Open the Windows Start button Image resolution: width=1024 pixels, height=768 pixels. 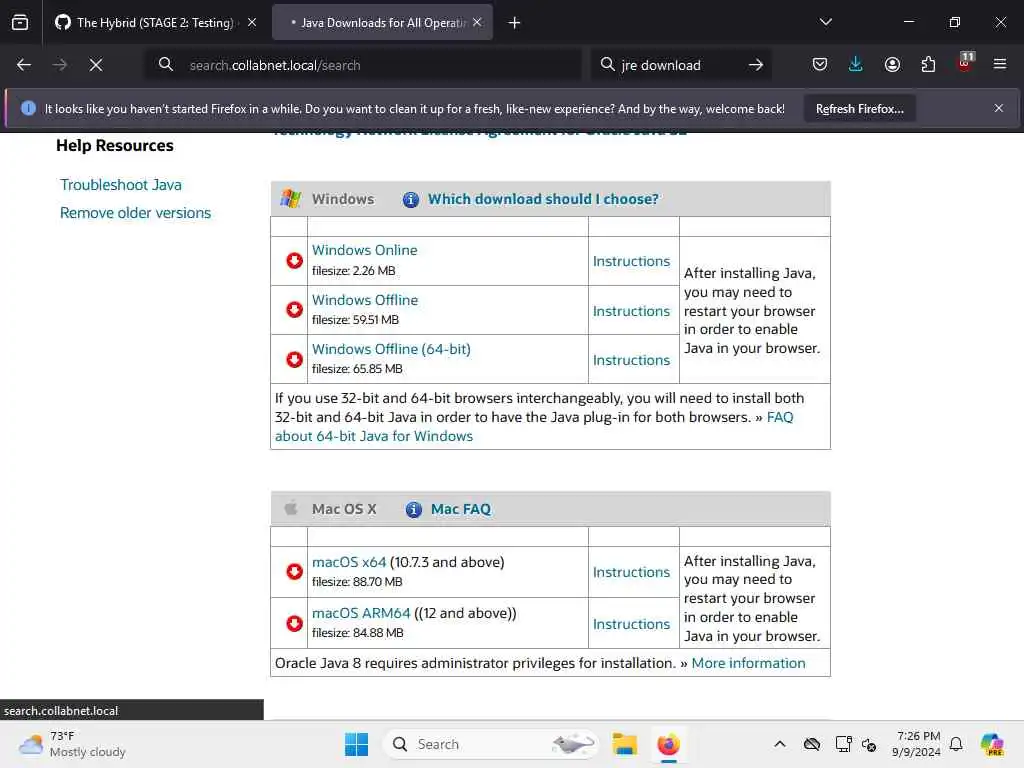357,744
